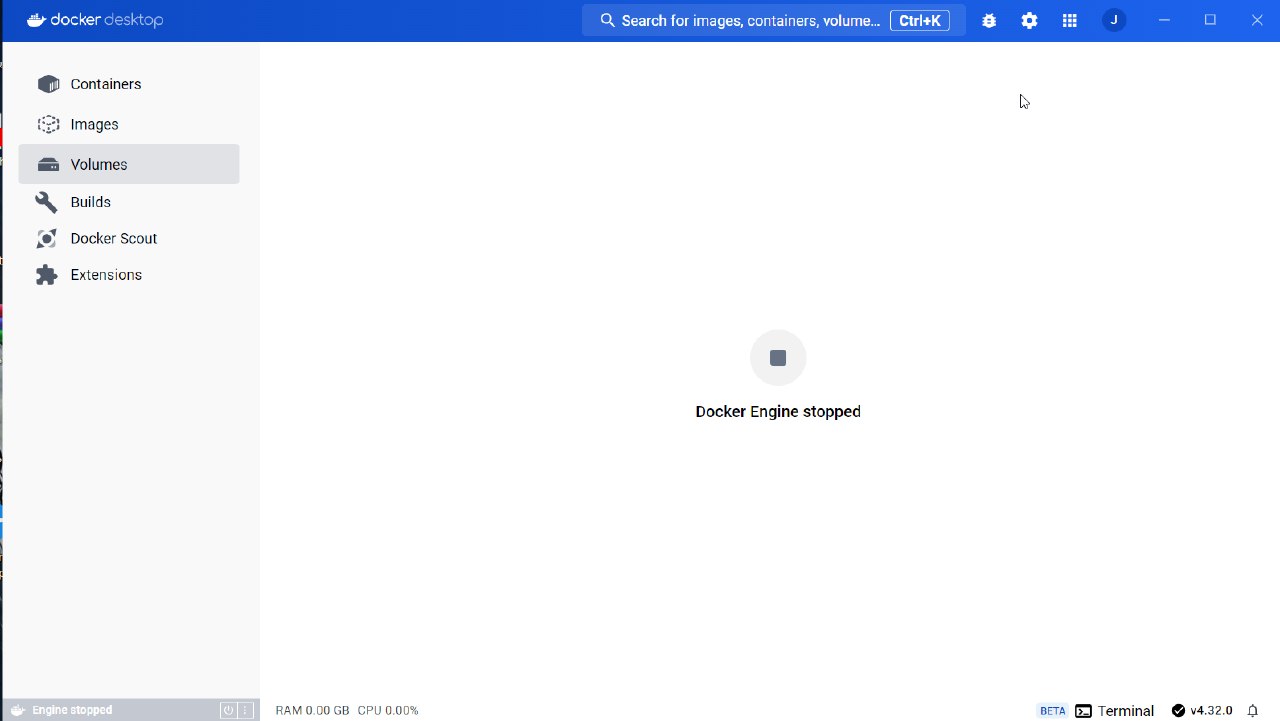Toggle the engine power button

click(228, 710)
